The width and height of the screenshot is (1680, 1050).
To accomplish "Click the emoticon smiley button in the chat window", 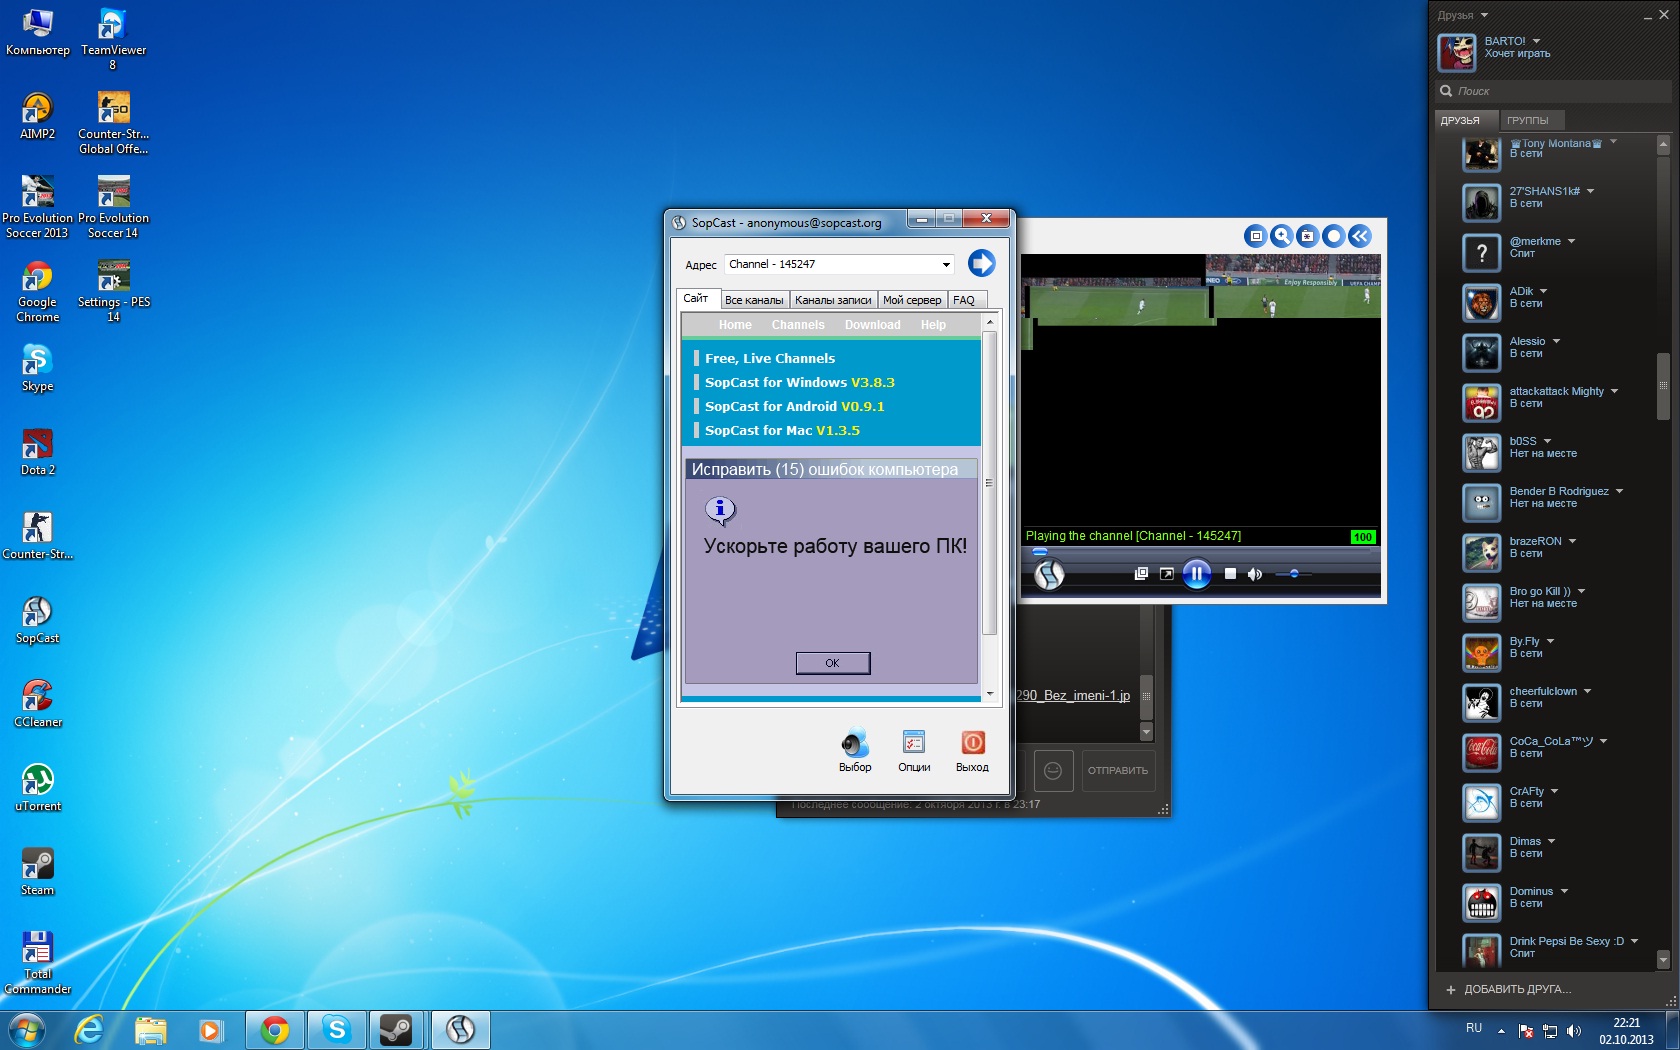I will (1053, 771).
